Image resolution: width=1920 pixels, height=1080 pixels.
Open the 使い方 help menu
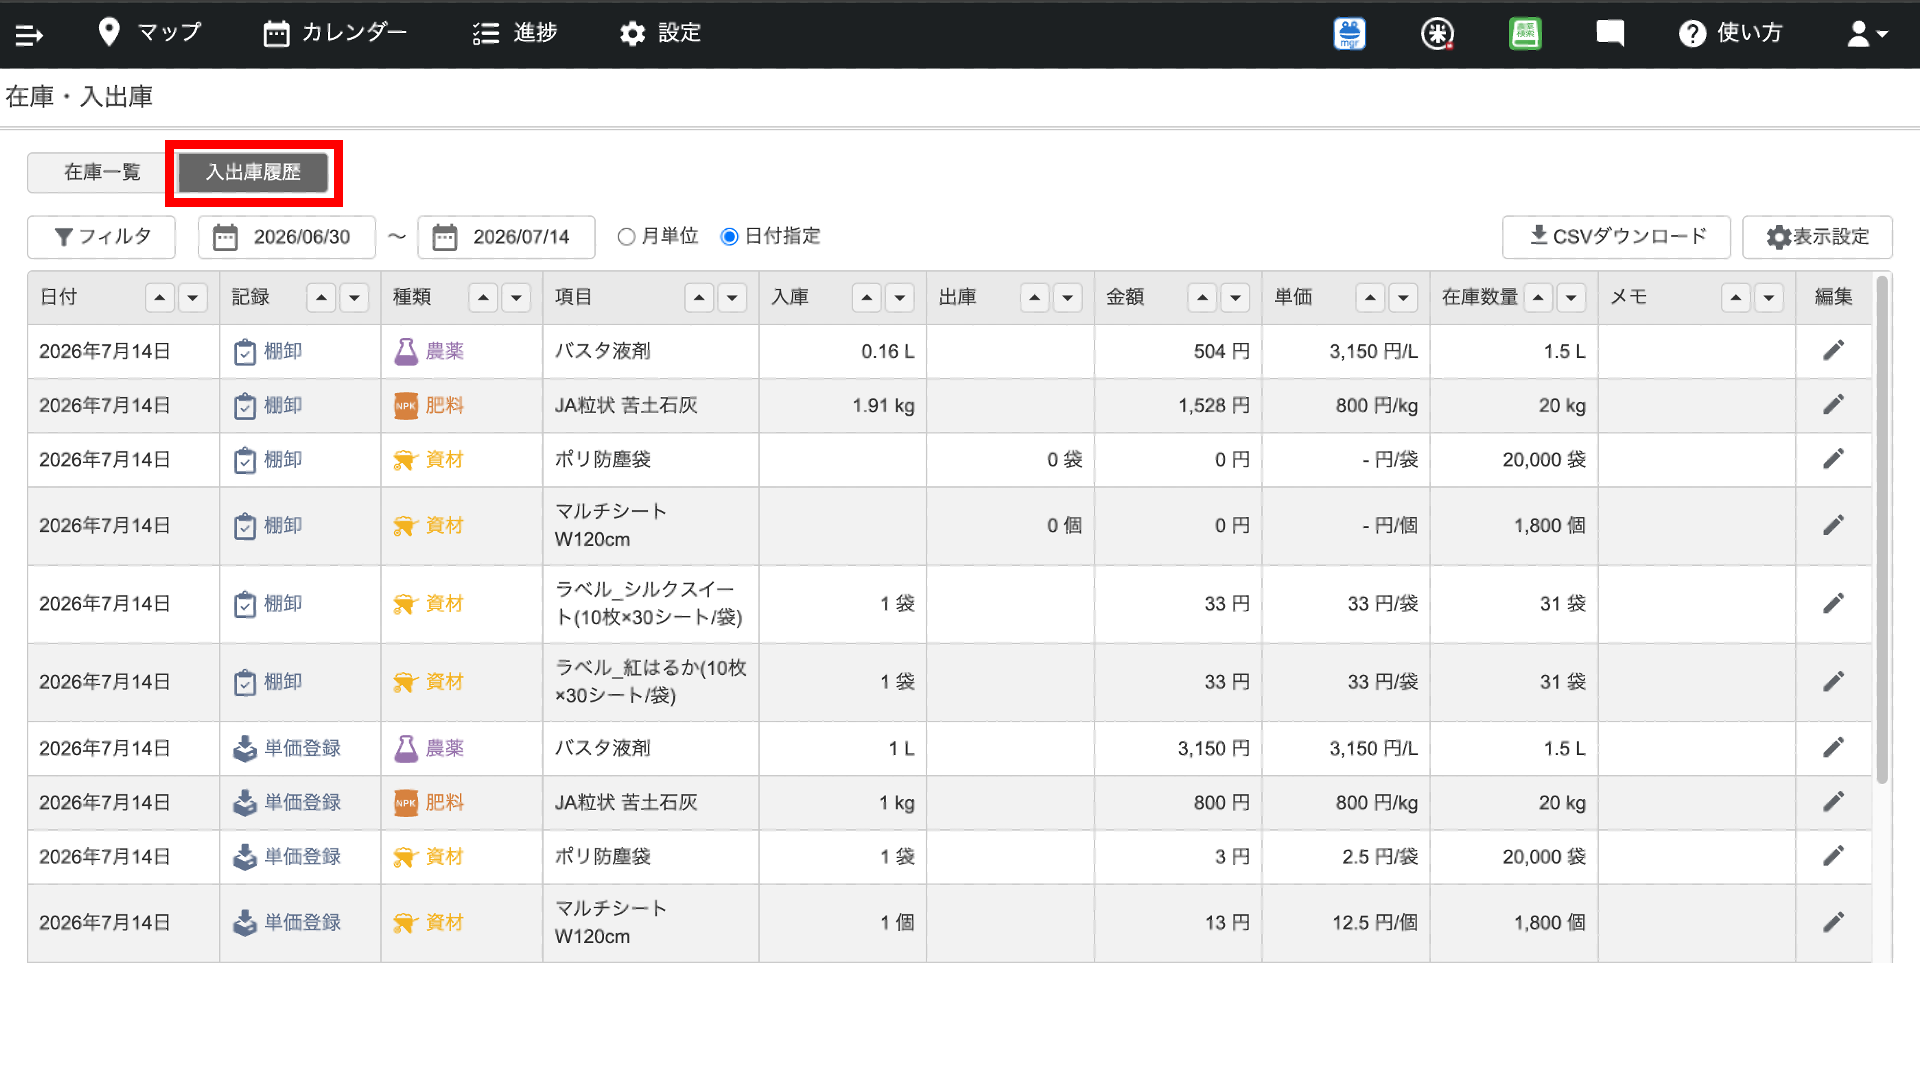pos(1730,33)
